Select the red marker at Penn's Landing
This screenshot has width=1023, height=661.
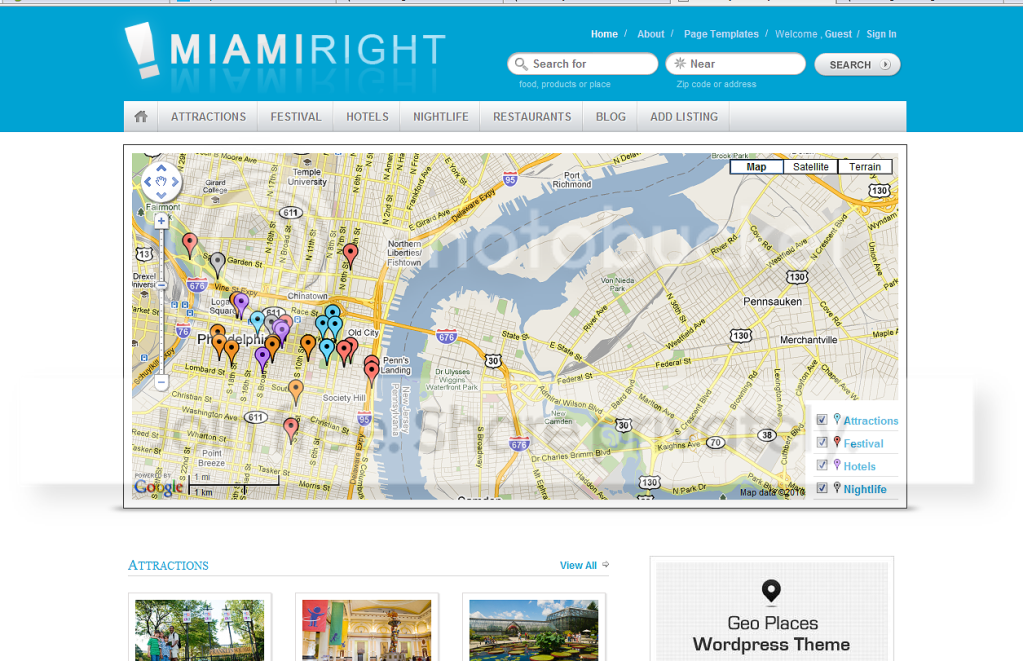click(371, 373)
